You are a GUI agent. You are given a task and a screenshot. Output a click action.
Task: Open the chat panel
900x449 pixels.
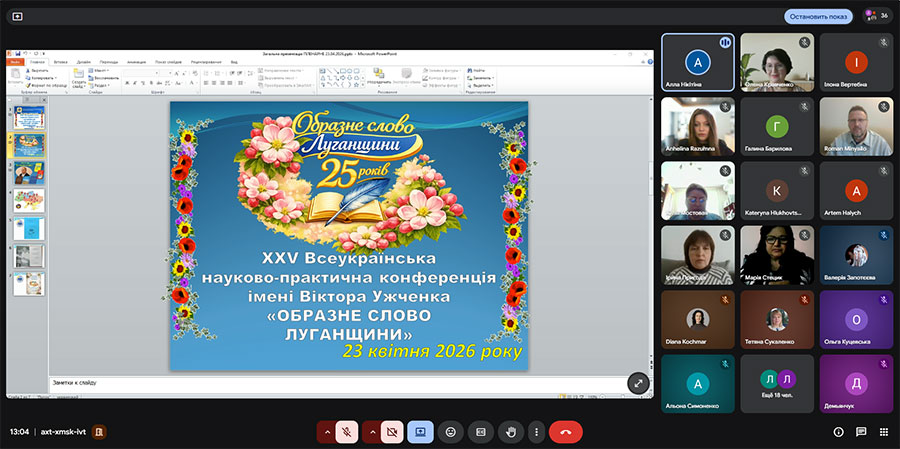861,432
